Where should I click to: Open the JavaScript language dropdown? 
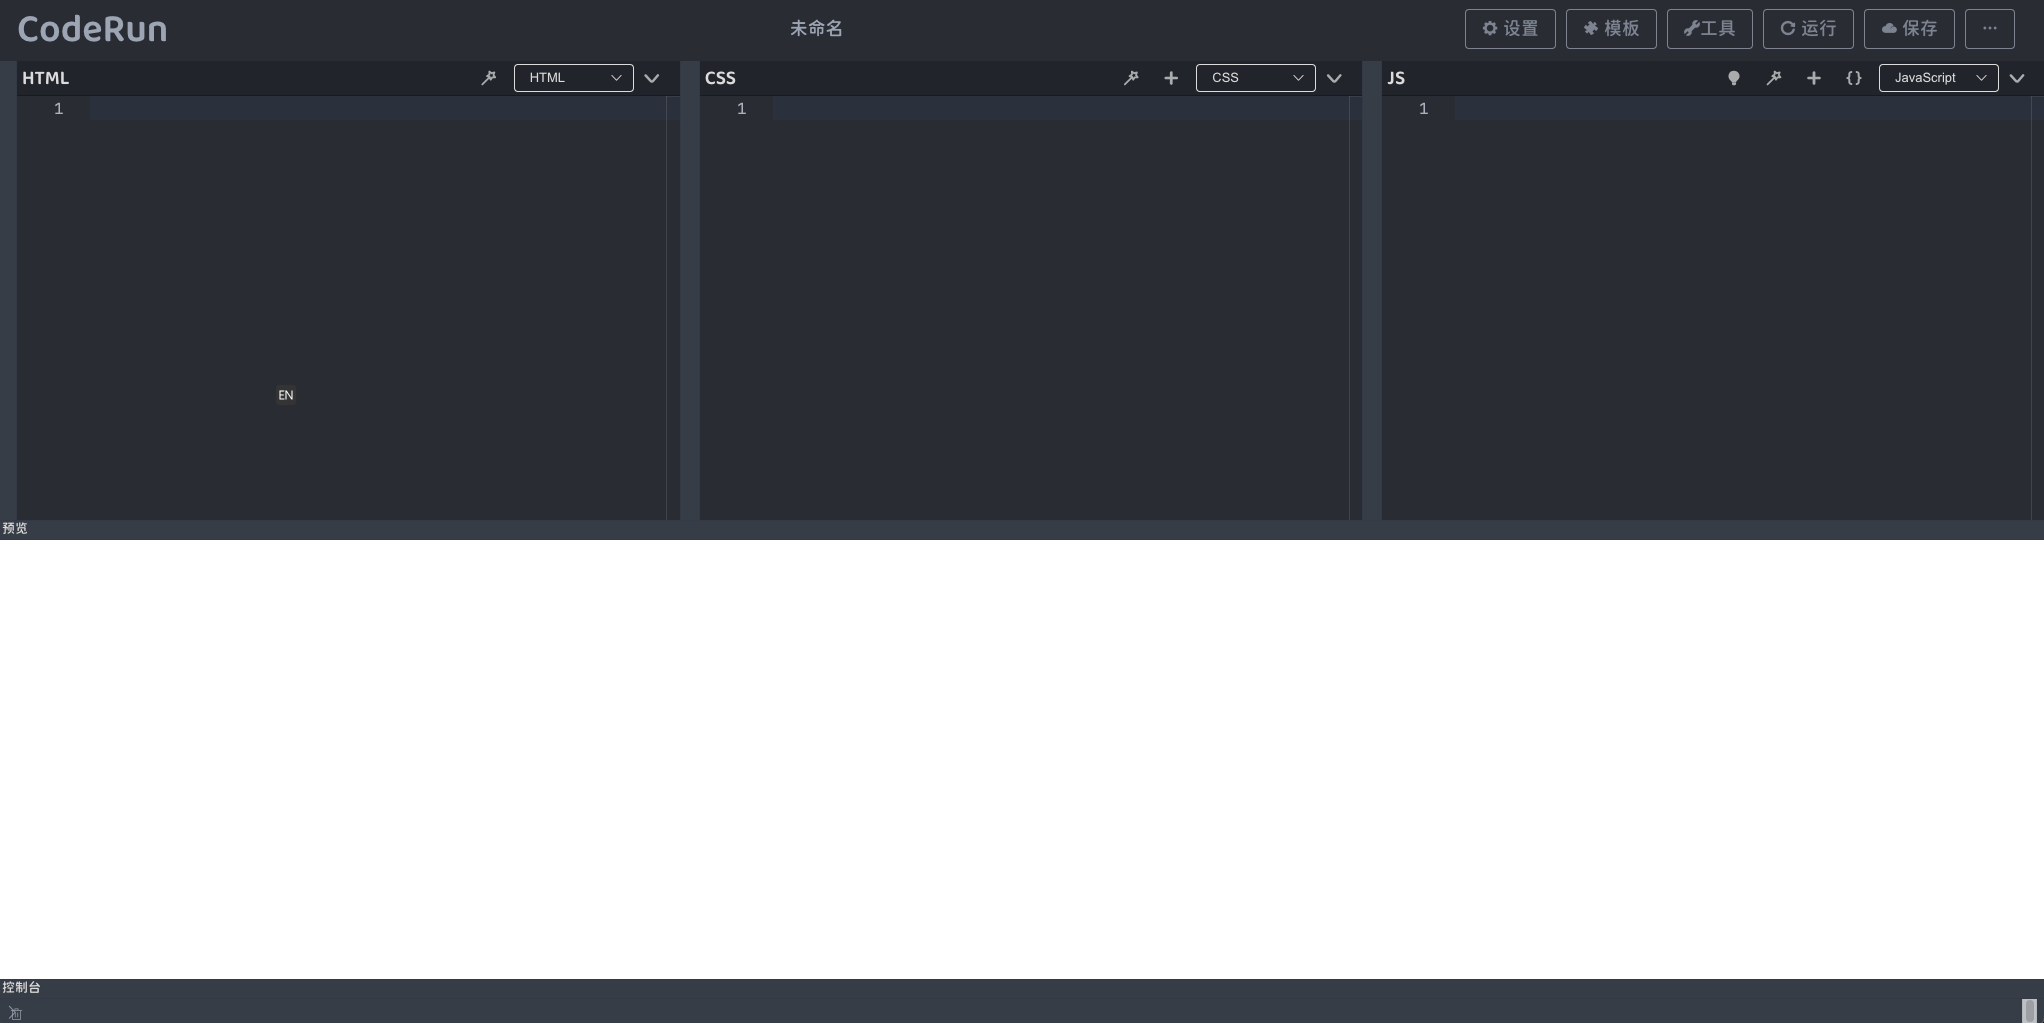(x=1938, y=78)
